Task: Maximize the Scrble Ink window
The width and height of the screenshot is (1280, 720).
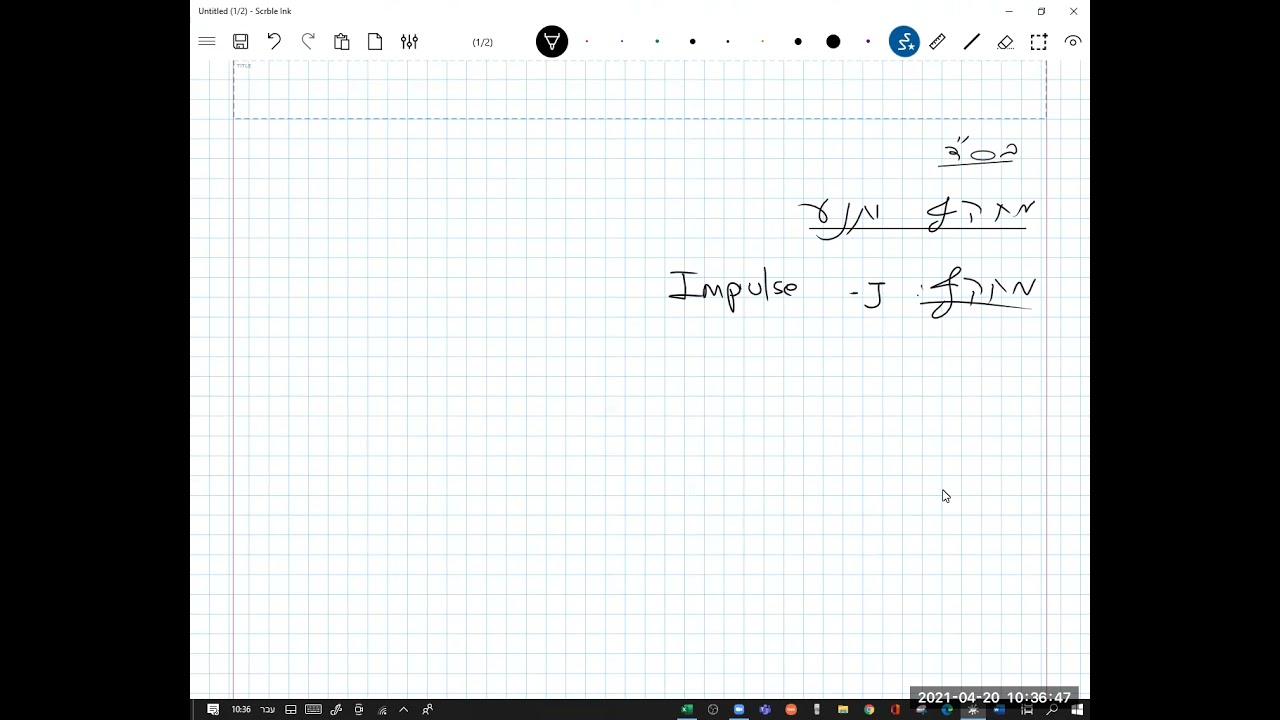Action: pyautogui.click(x=1041, y=11)
